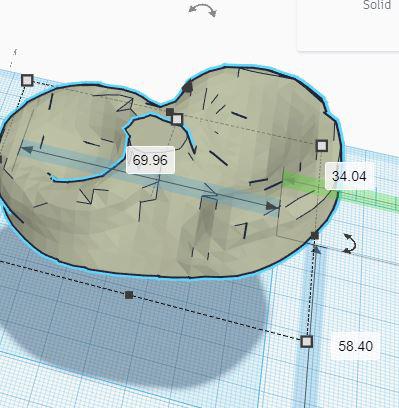This screenshot has height=408, width=399.
Task: Grab the white handle next to 58.40
Action: 306,342
